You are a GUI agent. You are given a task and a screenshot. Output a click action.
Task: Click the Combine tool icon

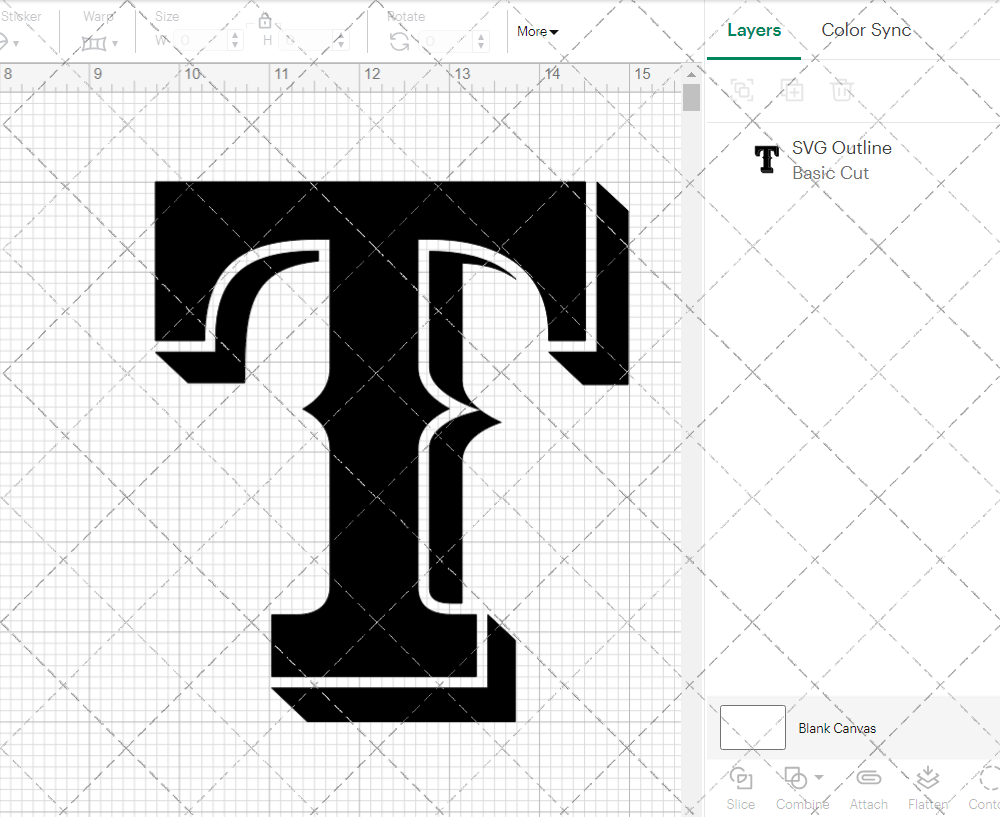tap(795, 779)
